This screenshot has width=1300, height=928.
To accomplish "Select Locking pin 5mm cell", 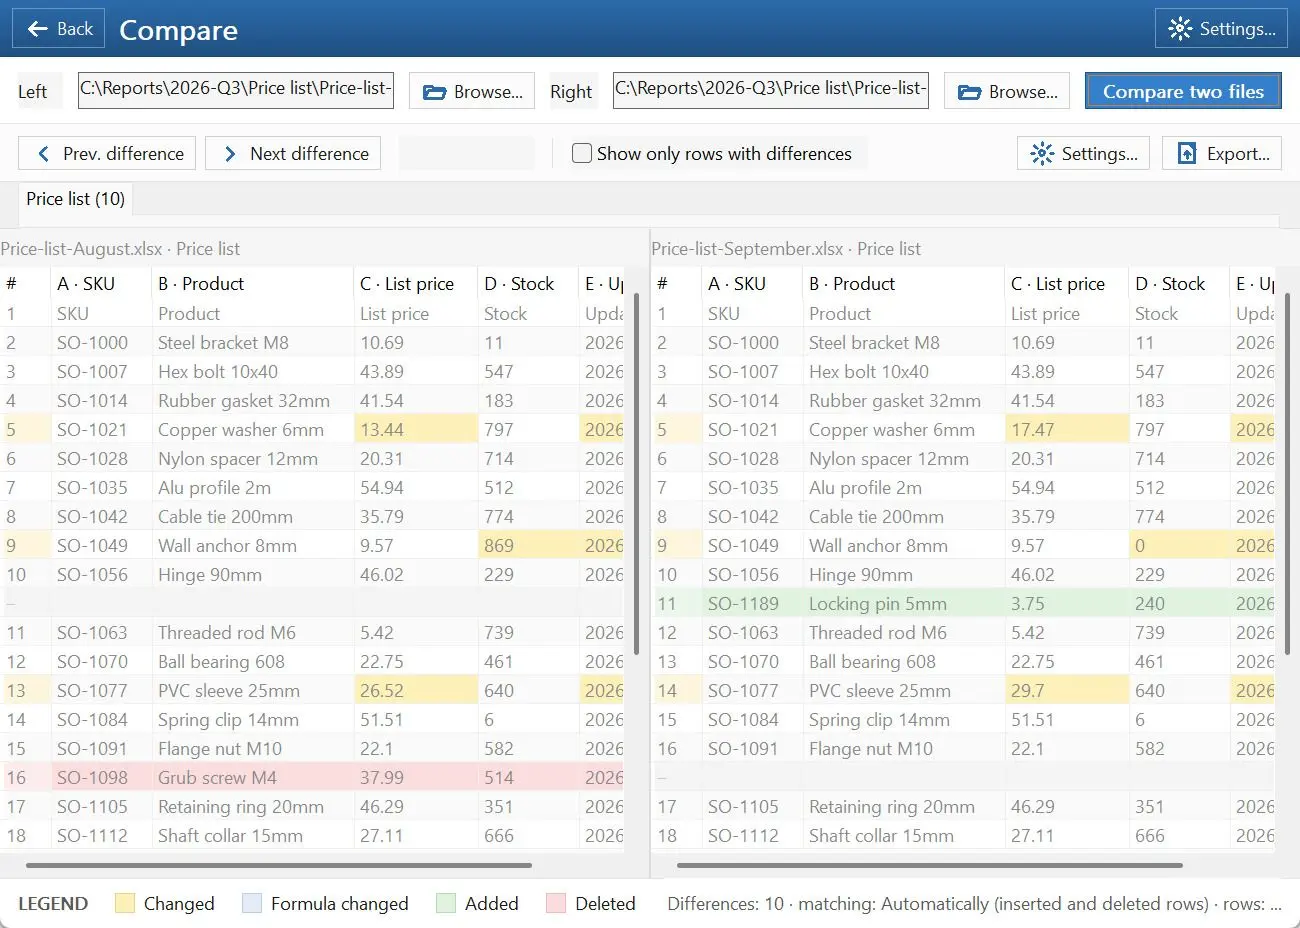I will [904, 603].
